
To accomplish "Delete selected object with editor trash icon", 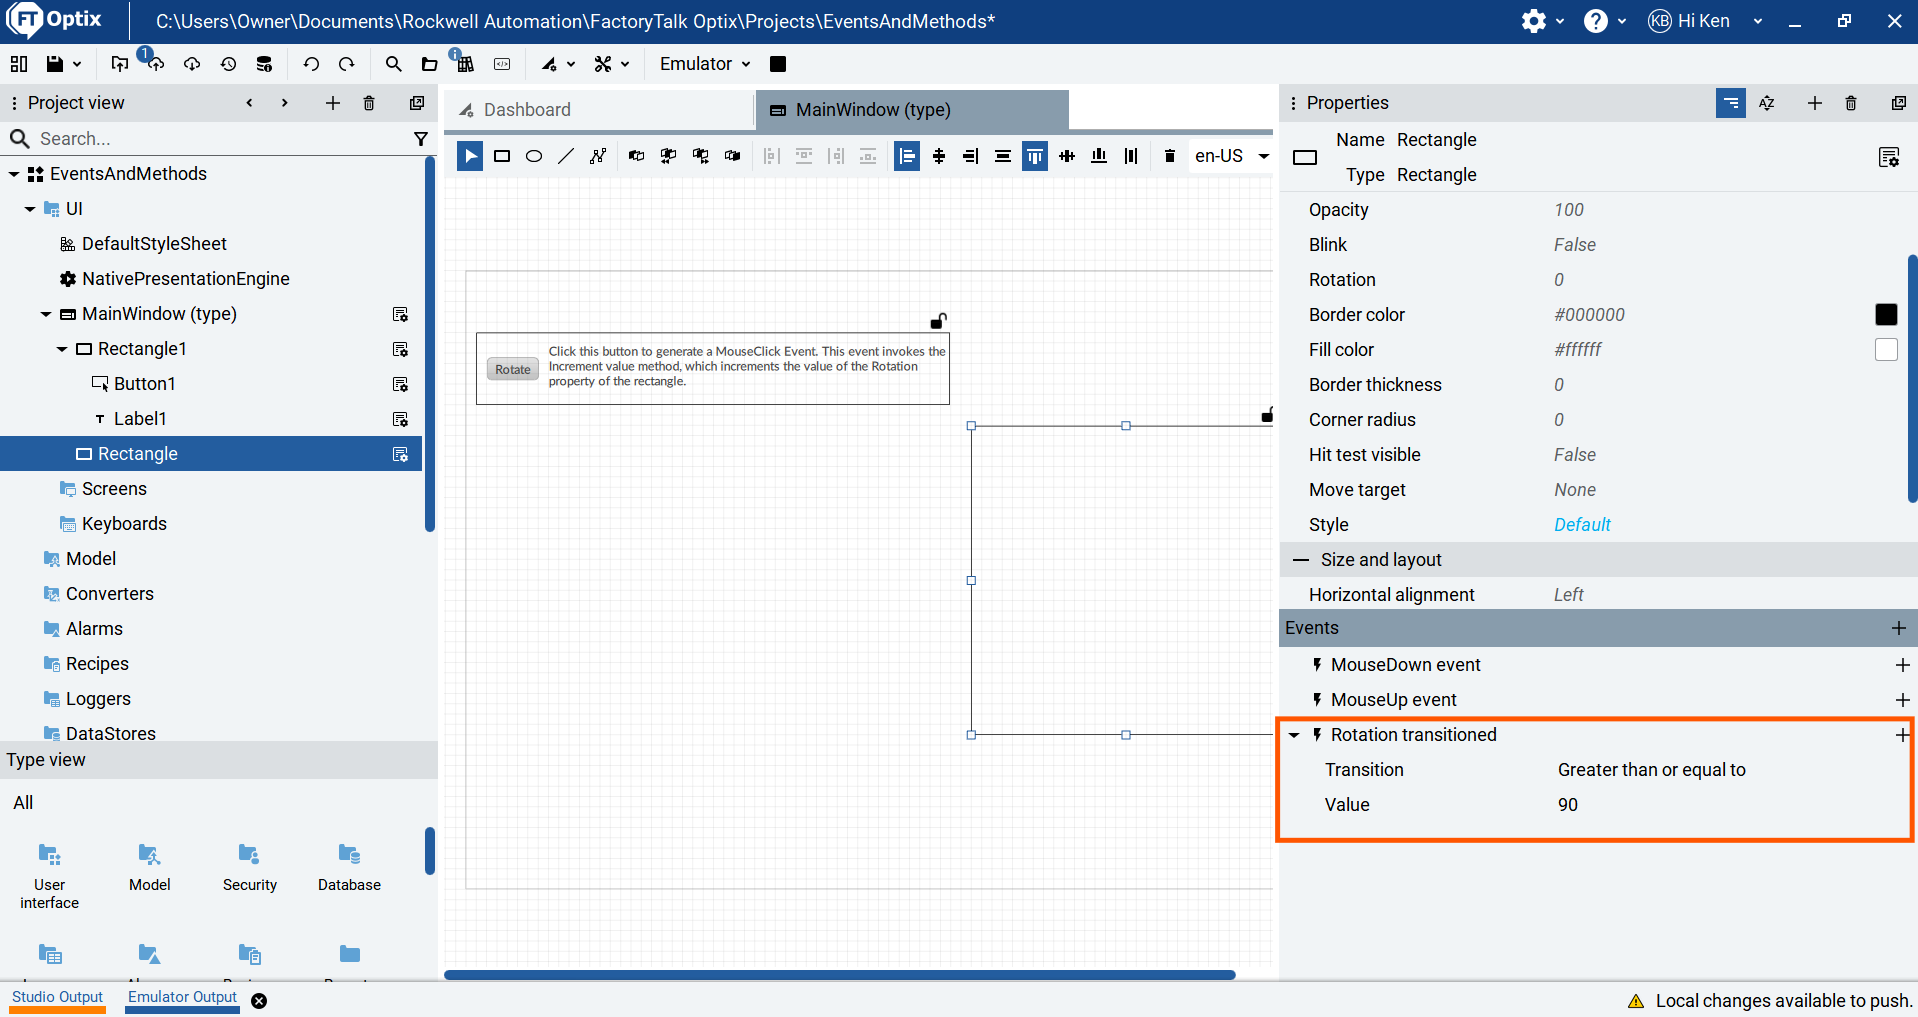I will 1170,156.
